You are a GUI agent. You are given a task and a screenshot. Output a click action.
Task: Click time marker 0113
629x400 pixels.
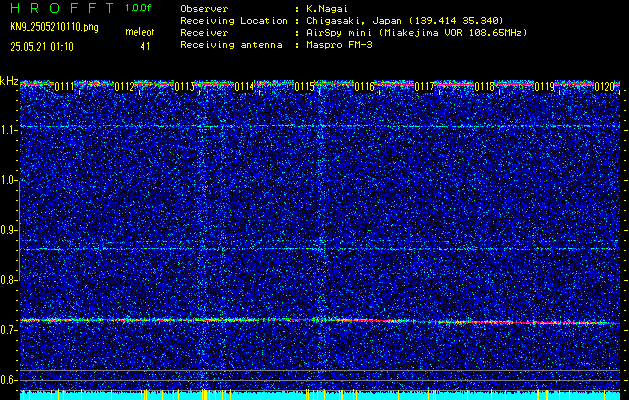[185, 87]
